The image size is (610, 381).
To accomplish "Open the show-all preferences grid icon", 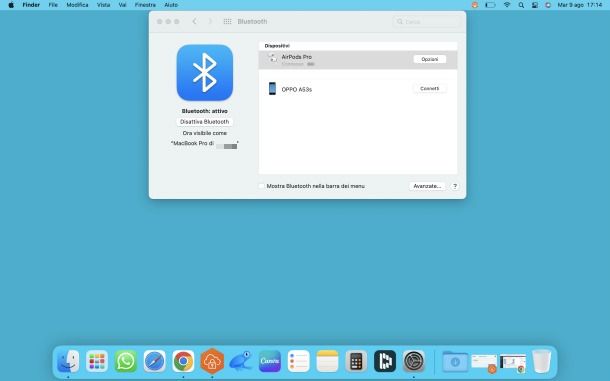I will 227,21.
